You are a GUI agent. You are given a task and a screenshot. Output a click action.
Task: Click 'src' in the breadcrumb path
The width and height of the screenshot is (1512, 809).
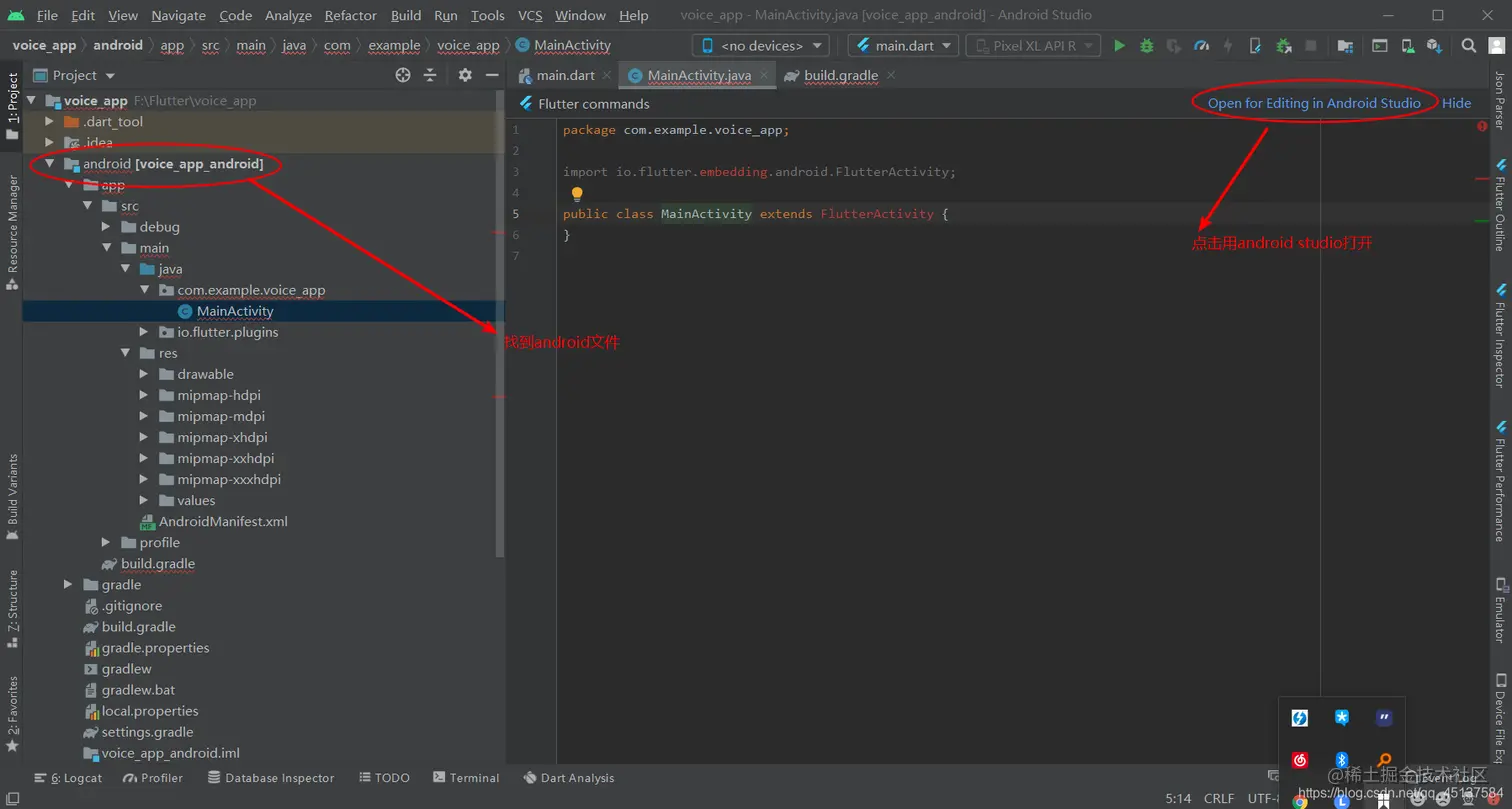210,46
